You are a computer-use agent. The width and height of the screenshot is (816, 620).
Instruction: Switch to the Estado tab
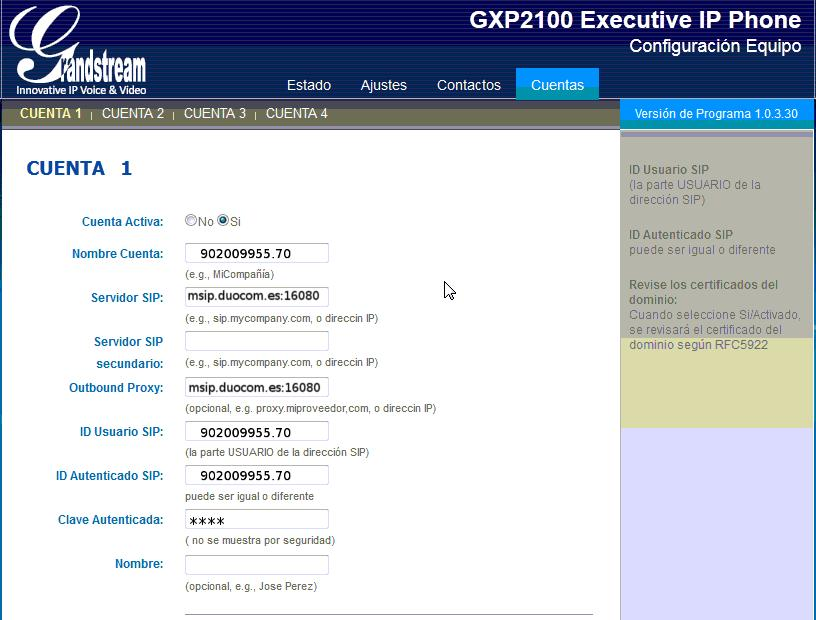coord(308,85)
